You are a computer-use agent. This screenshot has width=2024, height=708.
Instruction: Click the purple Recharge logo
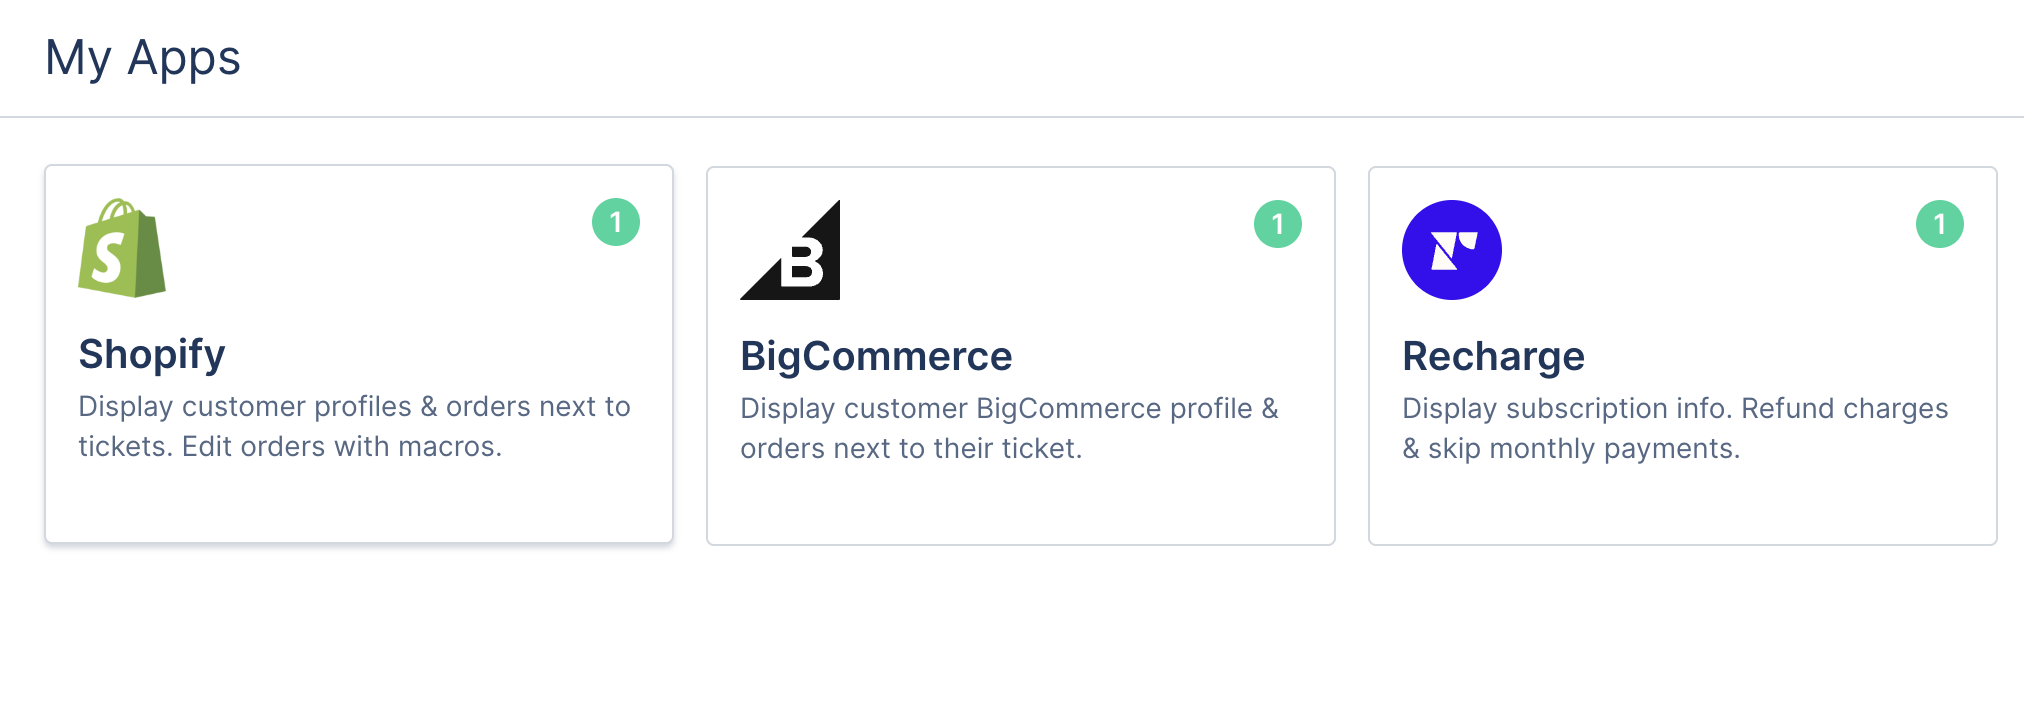point(1451,250)
